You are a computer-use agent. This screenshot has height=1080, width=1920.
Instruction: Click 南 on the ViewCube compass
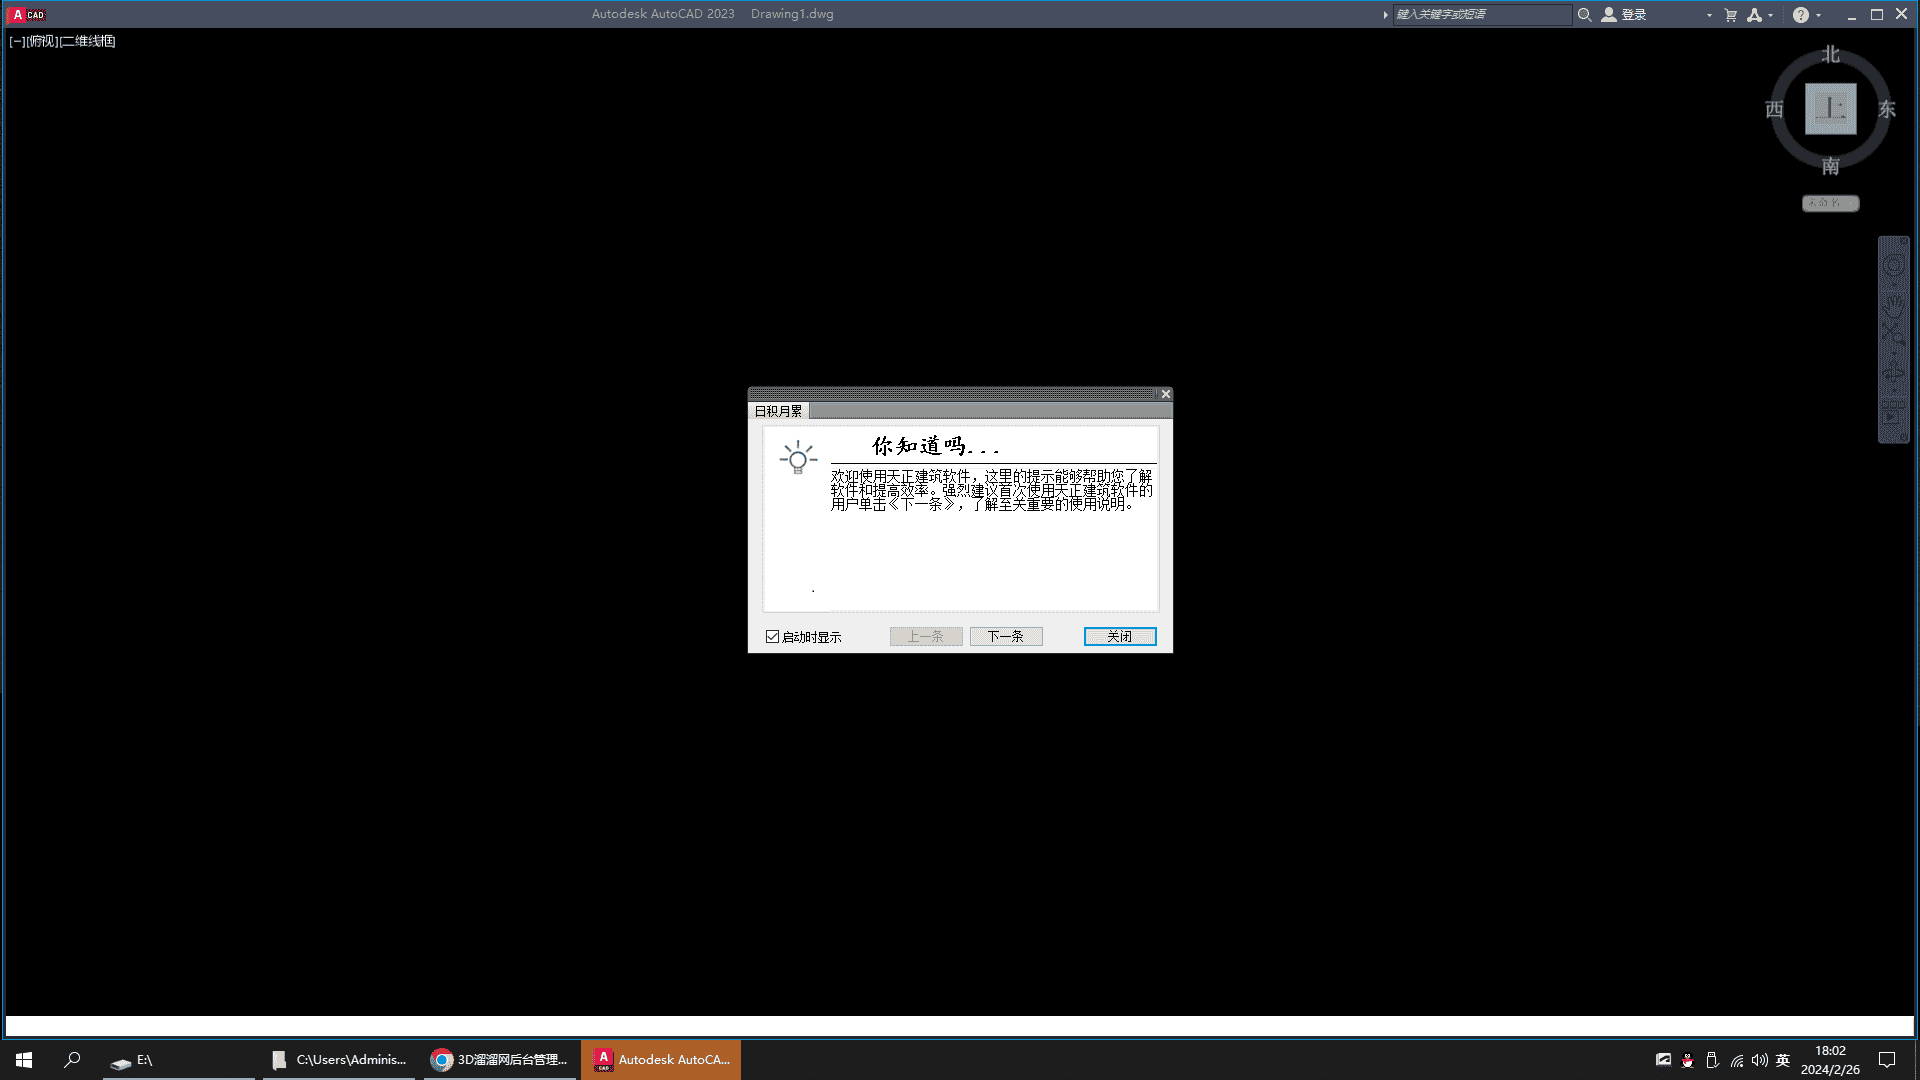pyautogui.click(x=1830, y=166)
